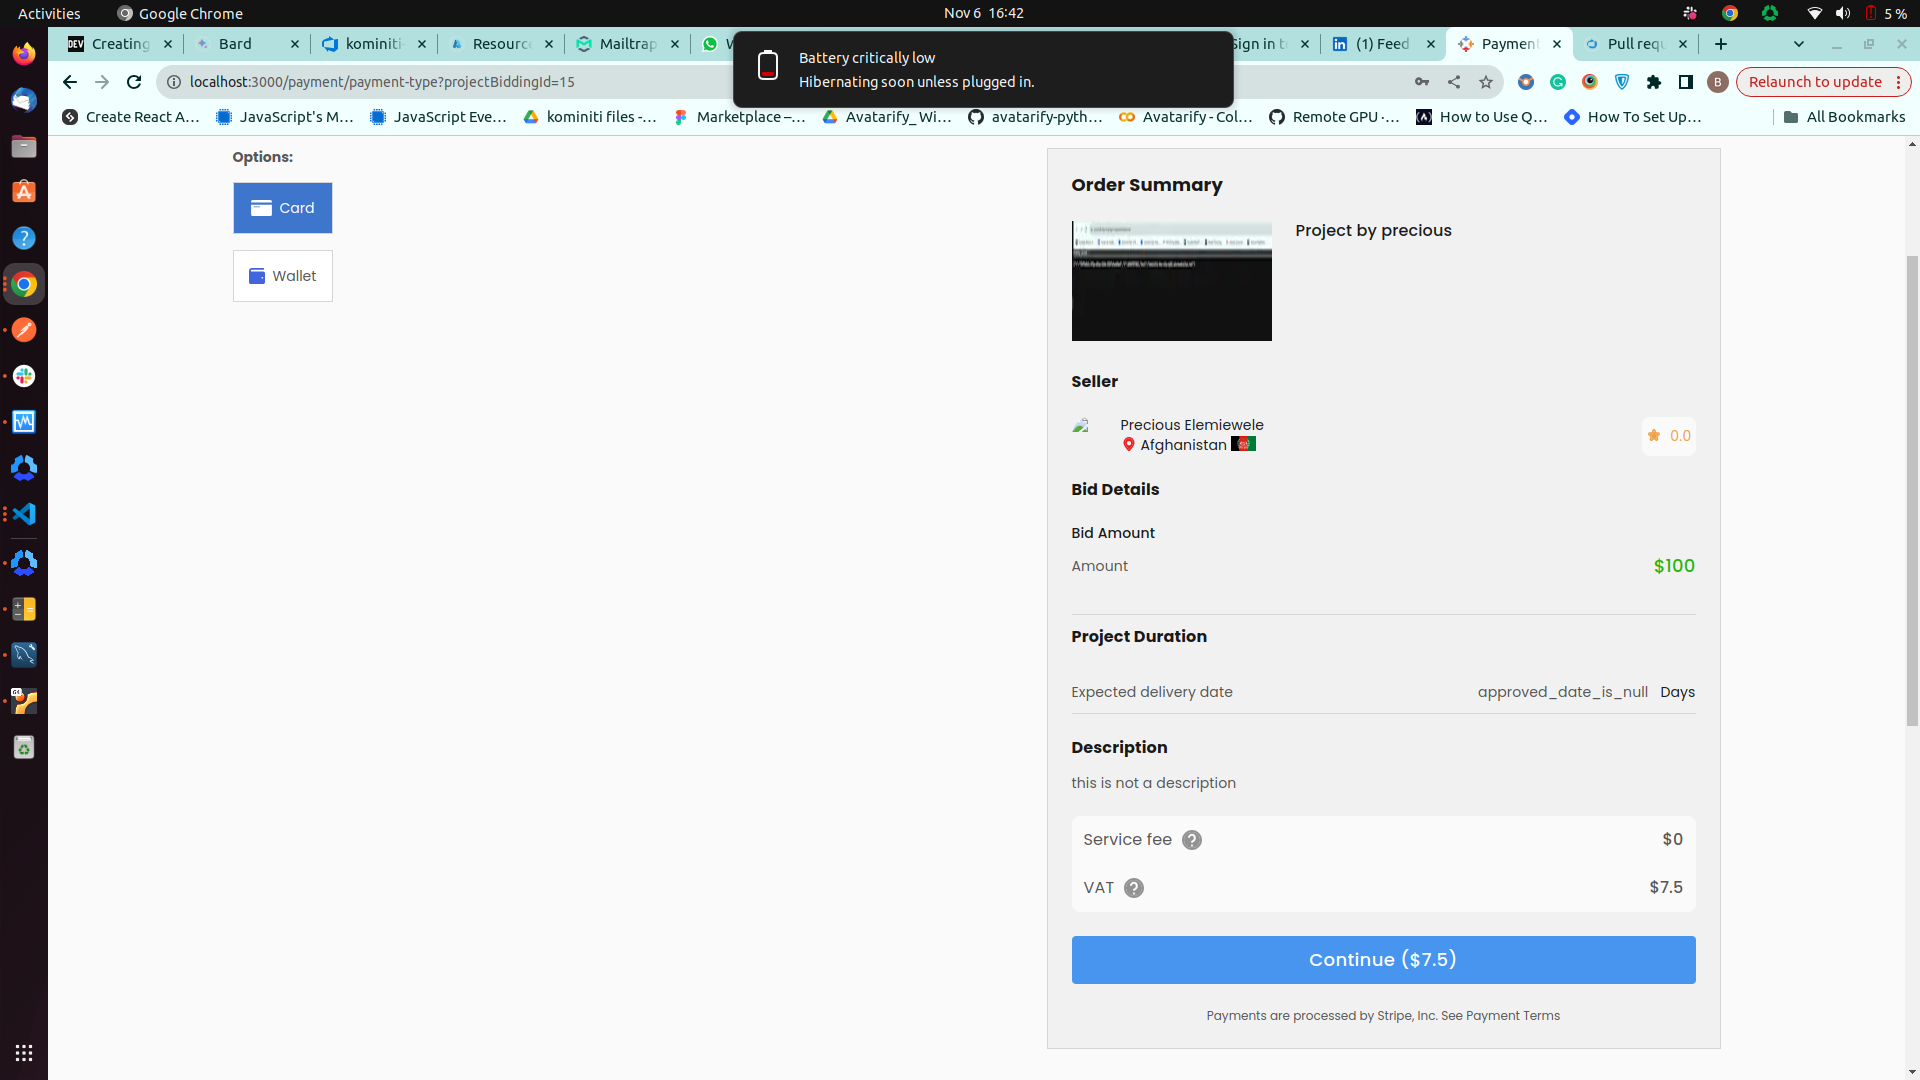Switch to the Mailtrap tab

(x=627, y=44)
